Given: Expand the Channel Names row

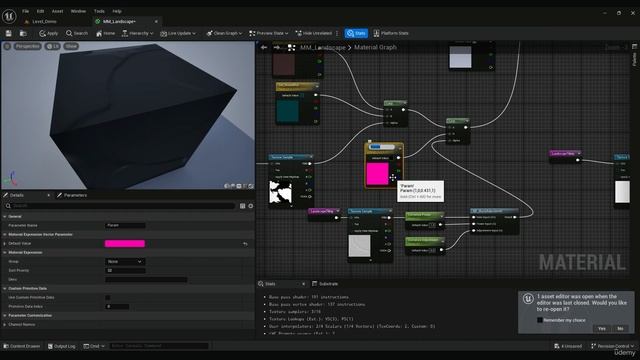Looking at the screenshot, I should (x=4, y=325).
